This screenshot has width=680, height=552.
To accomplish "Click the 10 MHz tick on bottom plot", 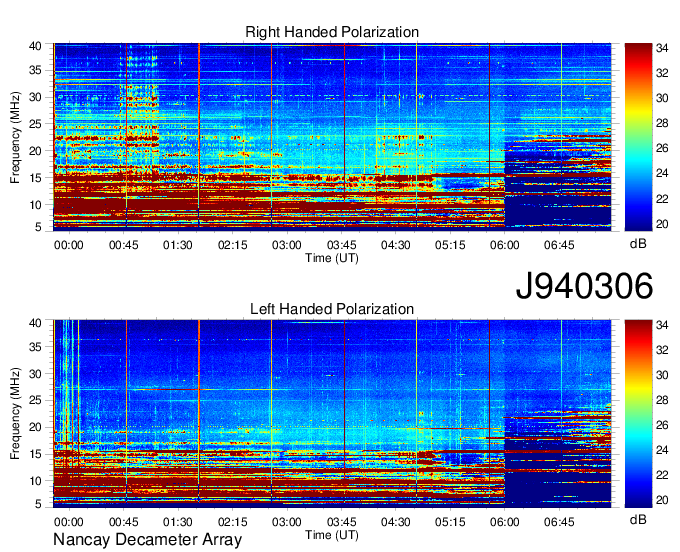I will coord(35,481).
